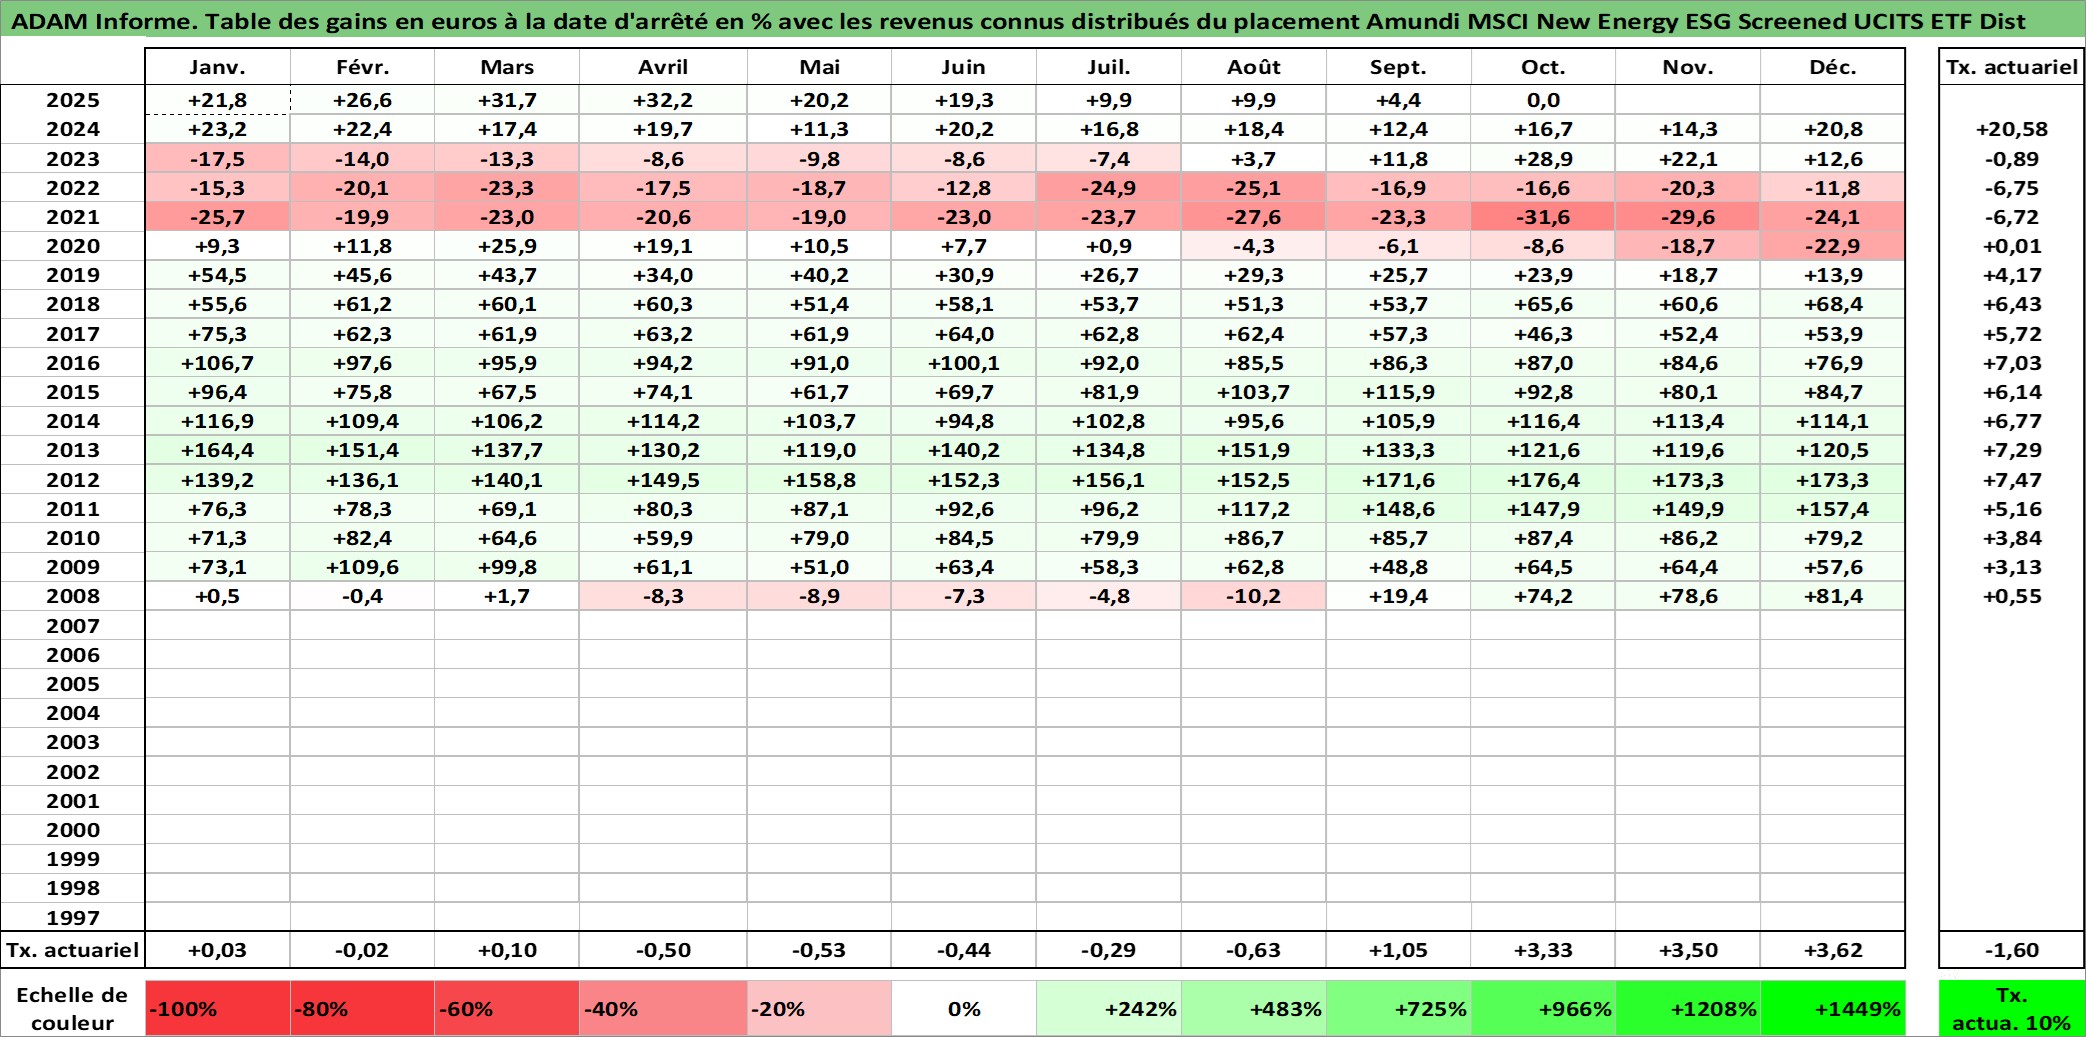This screenshot has height=1037, width=2086.
Task: Select the Avril column header
Action: pos(663,67)
